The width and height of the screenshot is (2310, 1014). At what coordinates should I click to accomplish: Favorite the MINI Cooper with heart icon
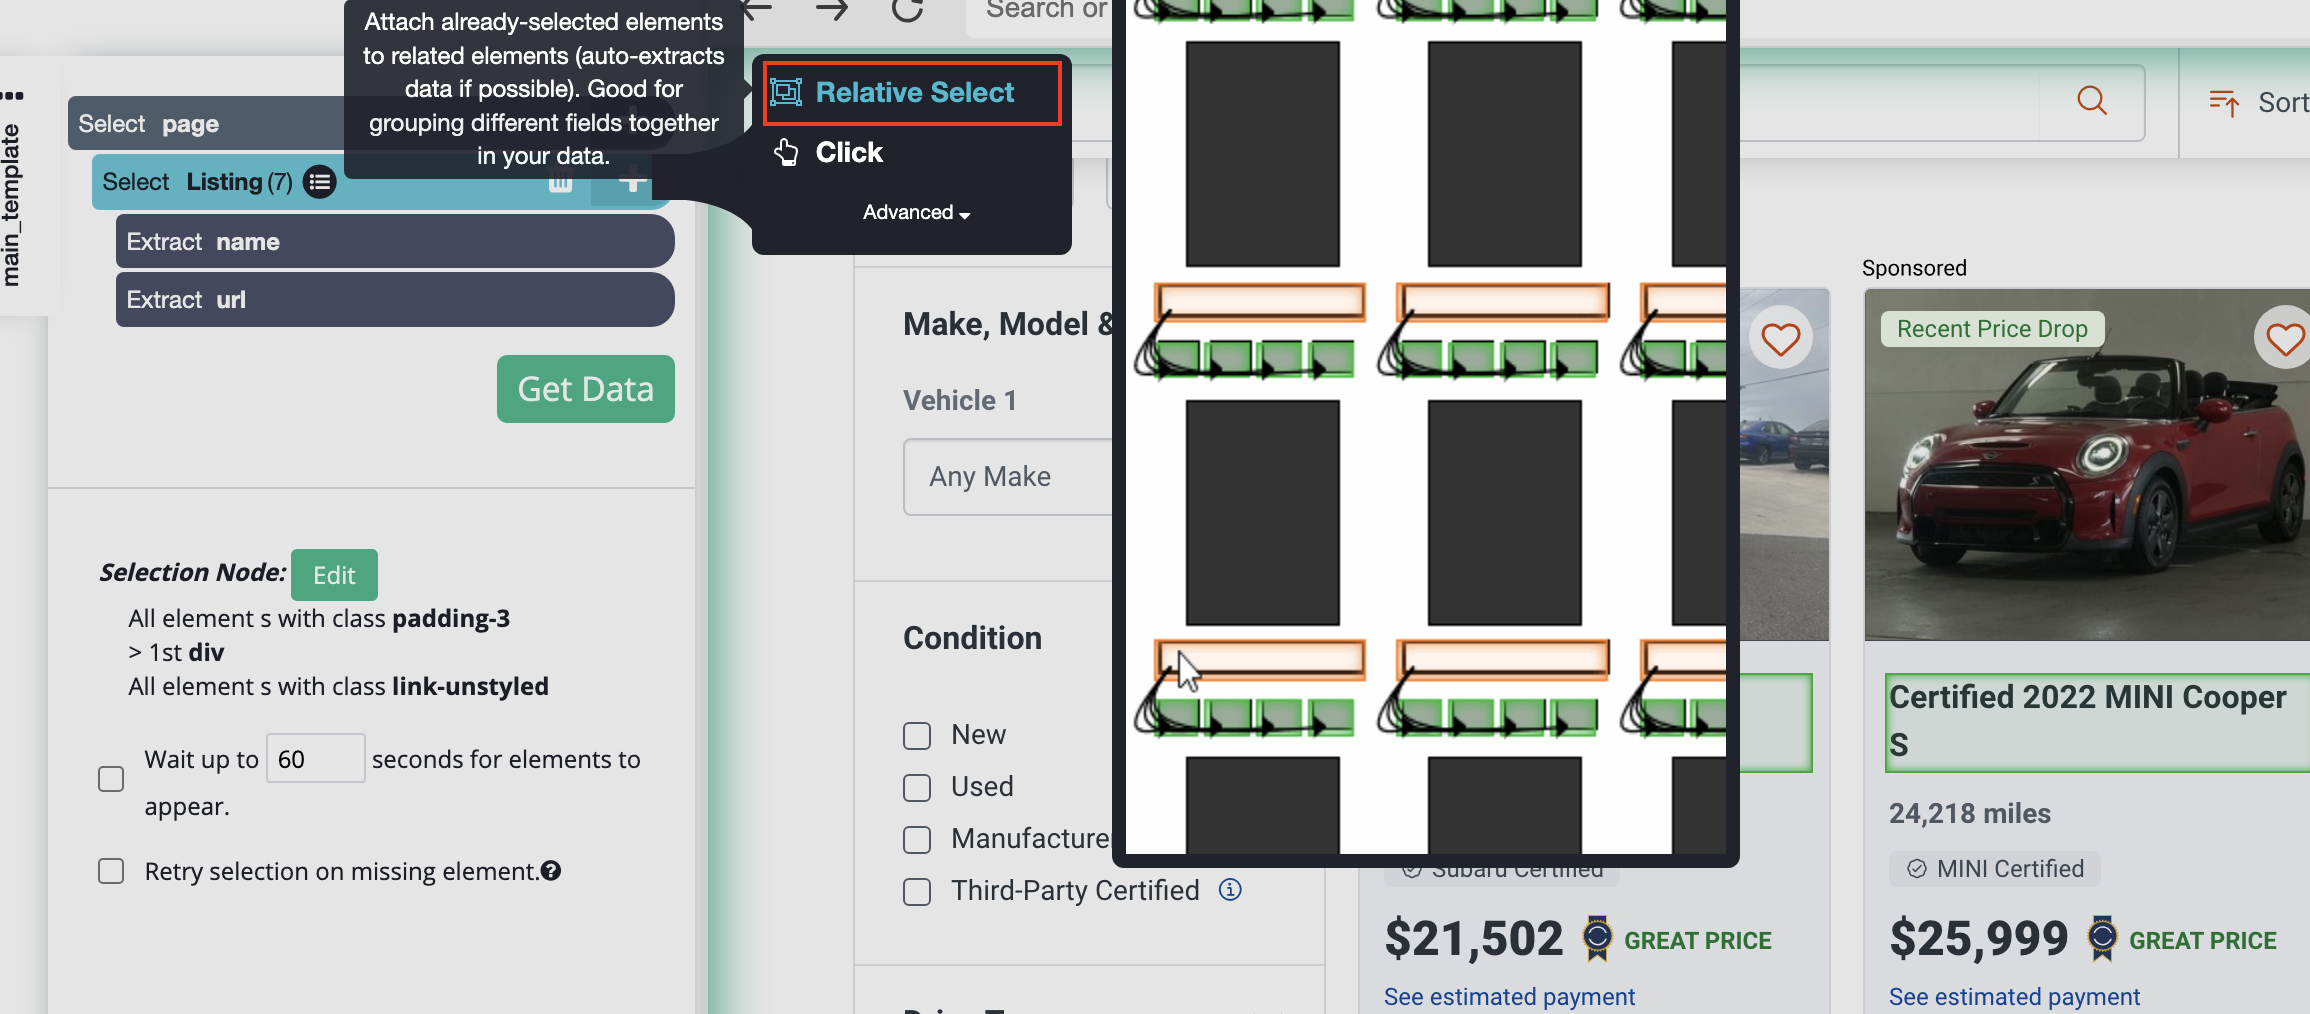2284,339
